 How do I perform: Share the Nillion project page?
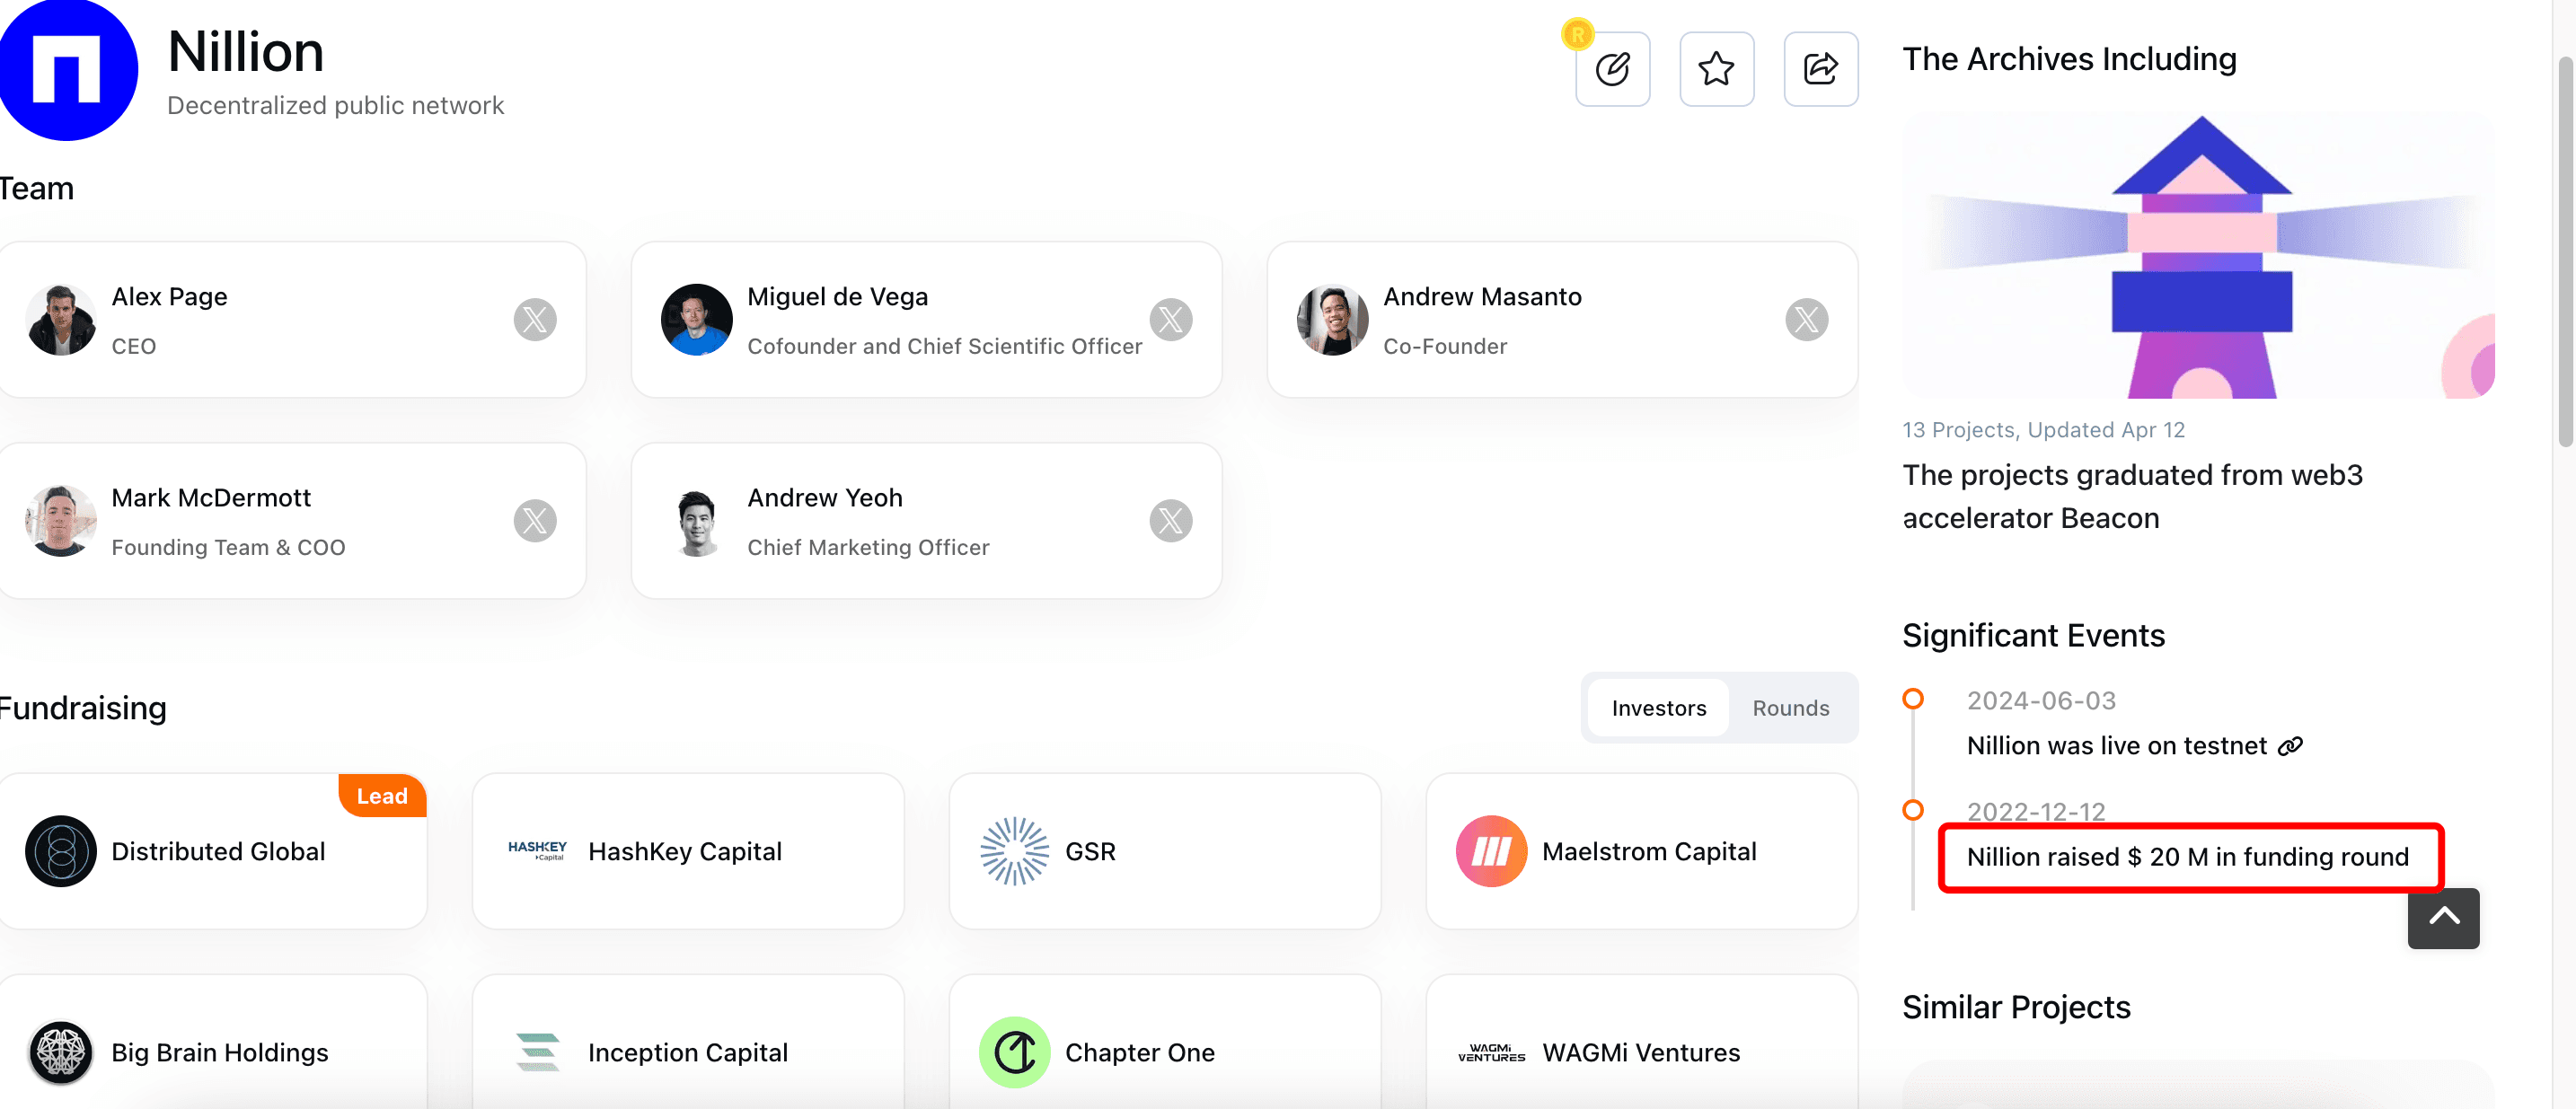pyautogui.click(x=1820, y=69)
